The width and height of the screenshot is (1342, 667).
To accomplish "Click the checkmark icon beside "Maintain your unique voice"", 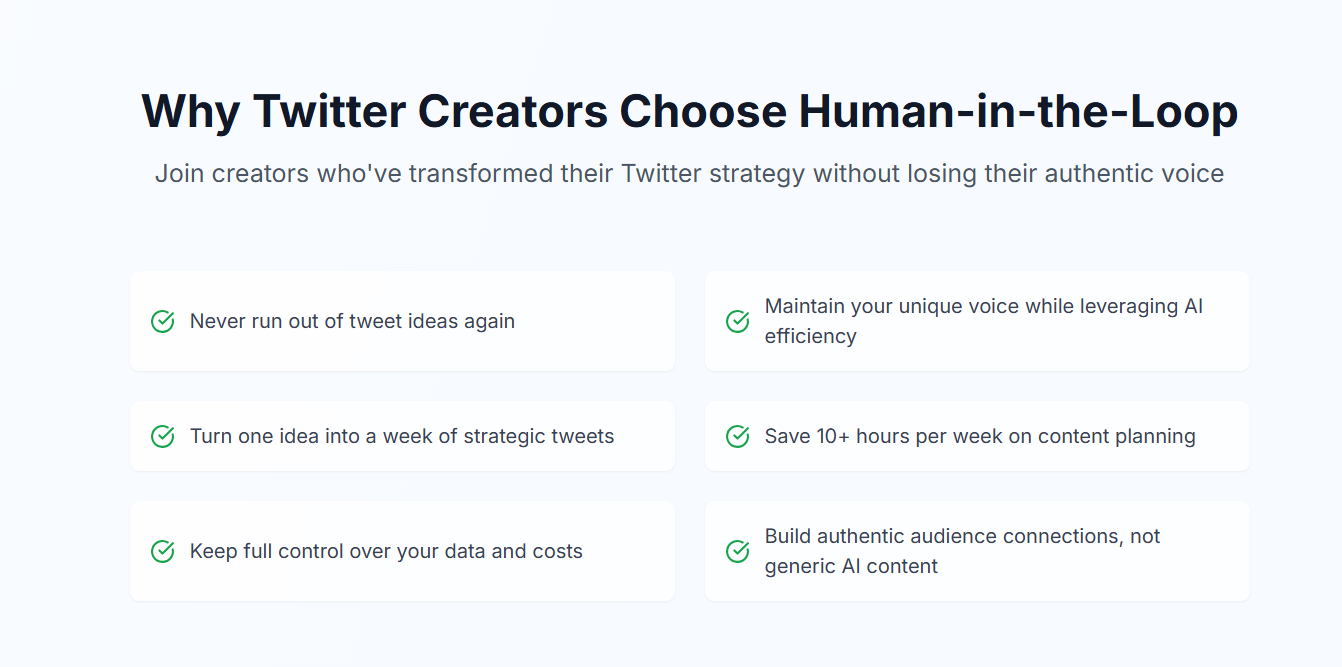I will (x=737, y=321).
